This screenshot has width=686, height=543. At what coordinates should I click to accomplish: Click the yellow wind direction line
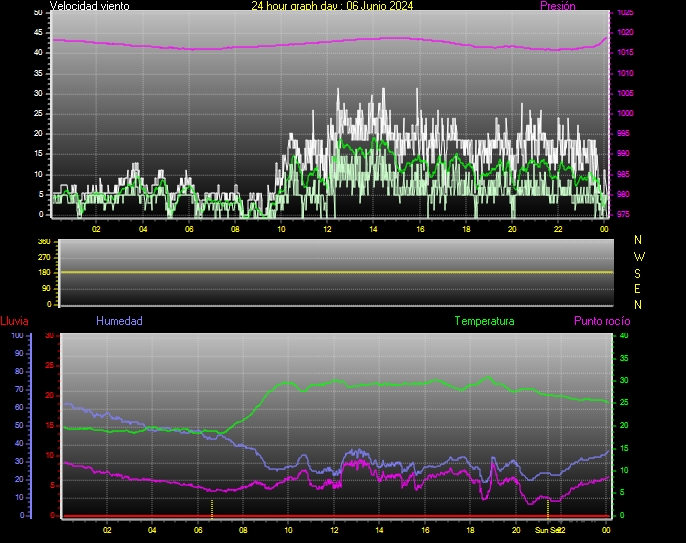pos(336,272)
